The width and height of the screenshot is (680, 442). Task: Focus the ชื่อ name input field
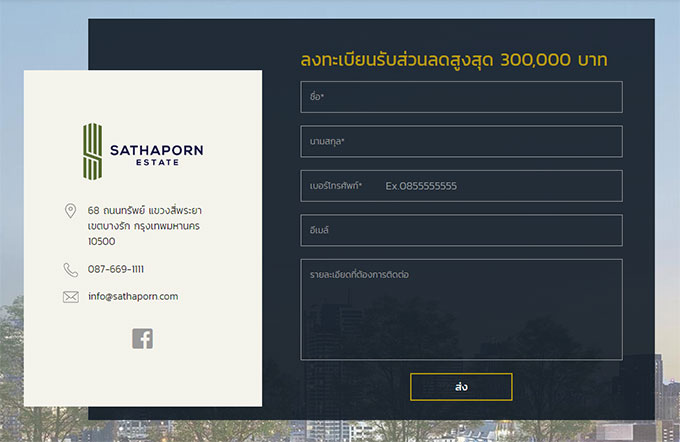(x=461, y=97)
